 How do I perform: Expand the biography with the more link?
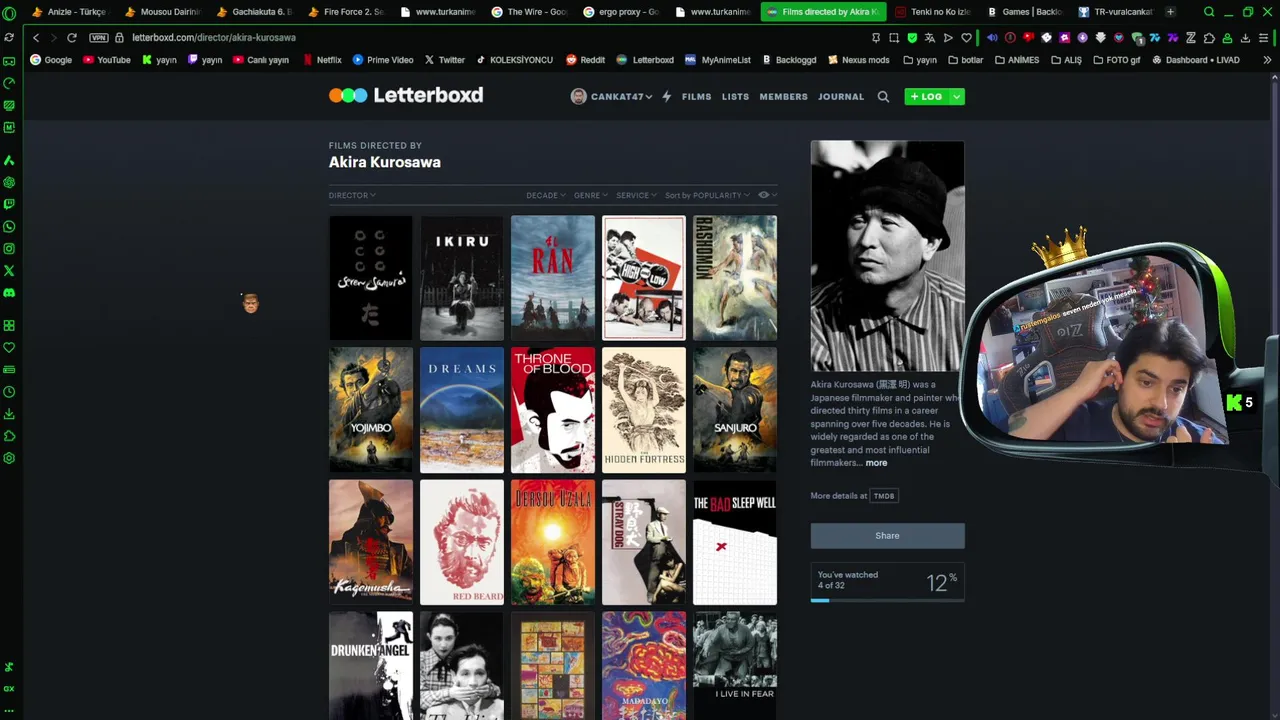[x=876, y=463]
